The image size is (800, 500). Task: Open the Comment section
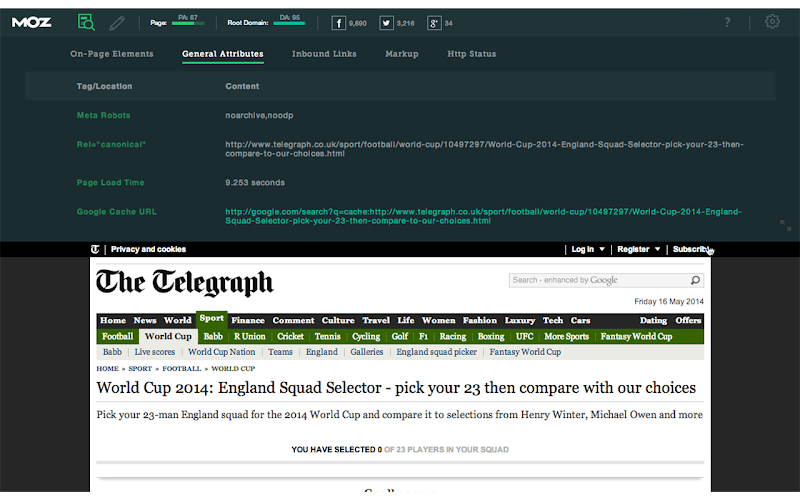tap(293, 320)
